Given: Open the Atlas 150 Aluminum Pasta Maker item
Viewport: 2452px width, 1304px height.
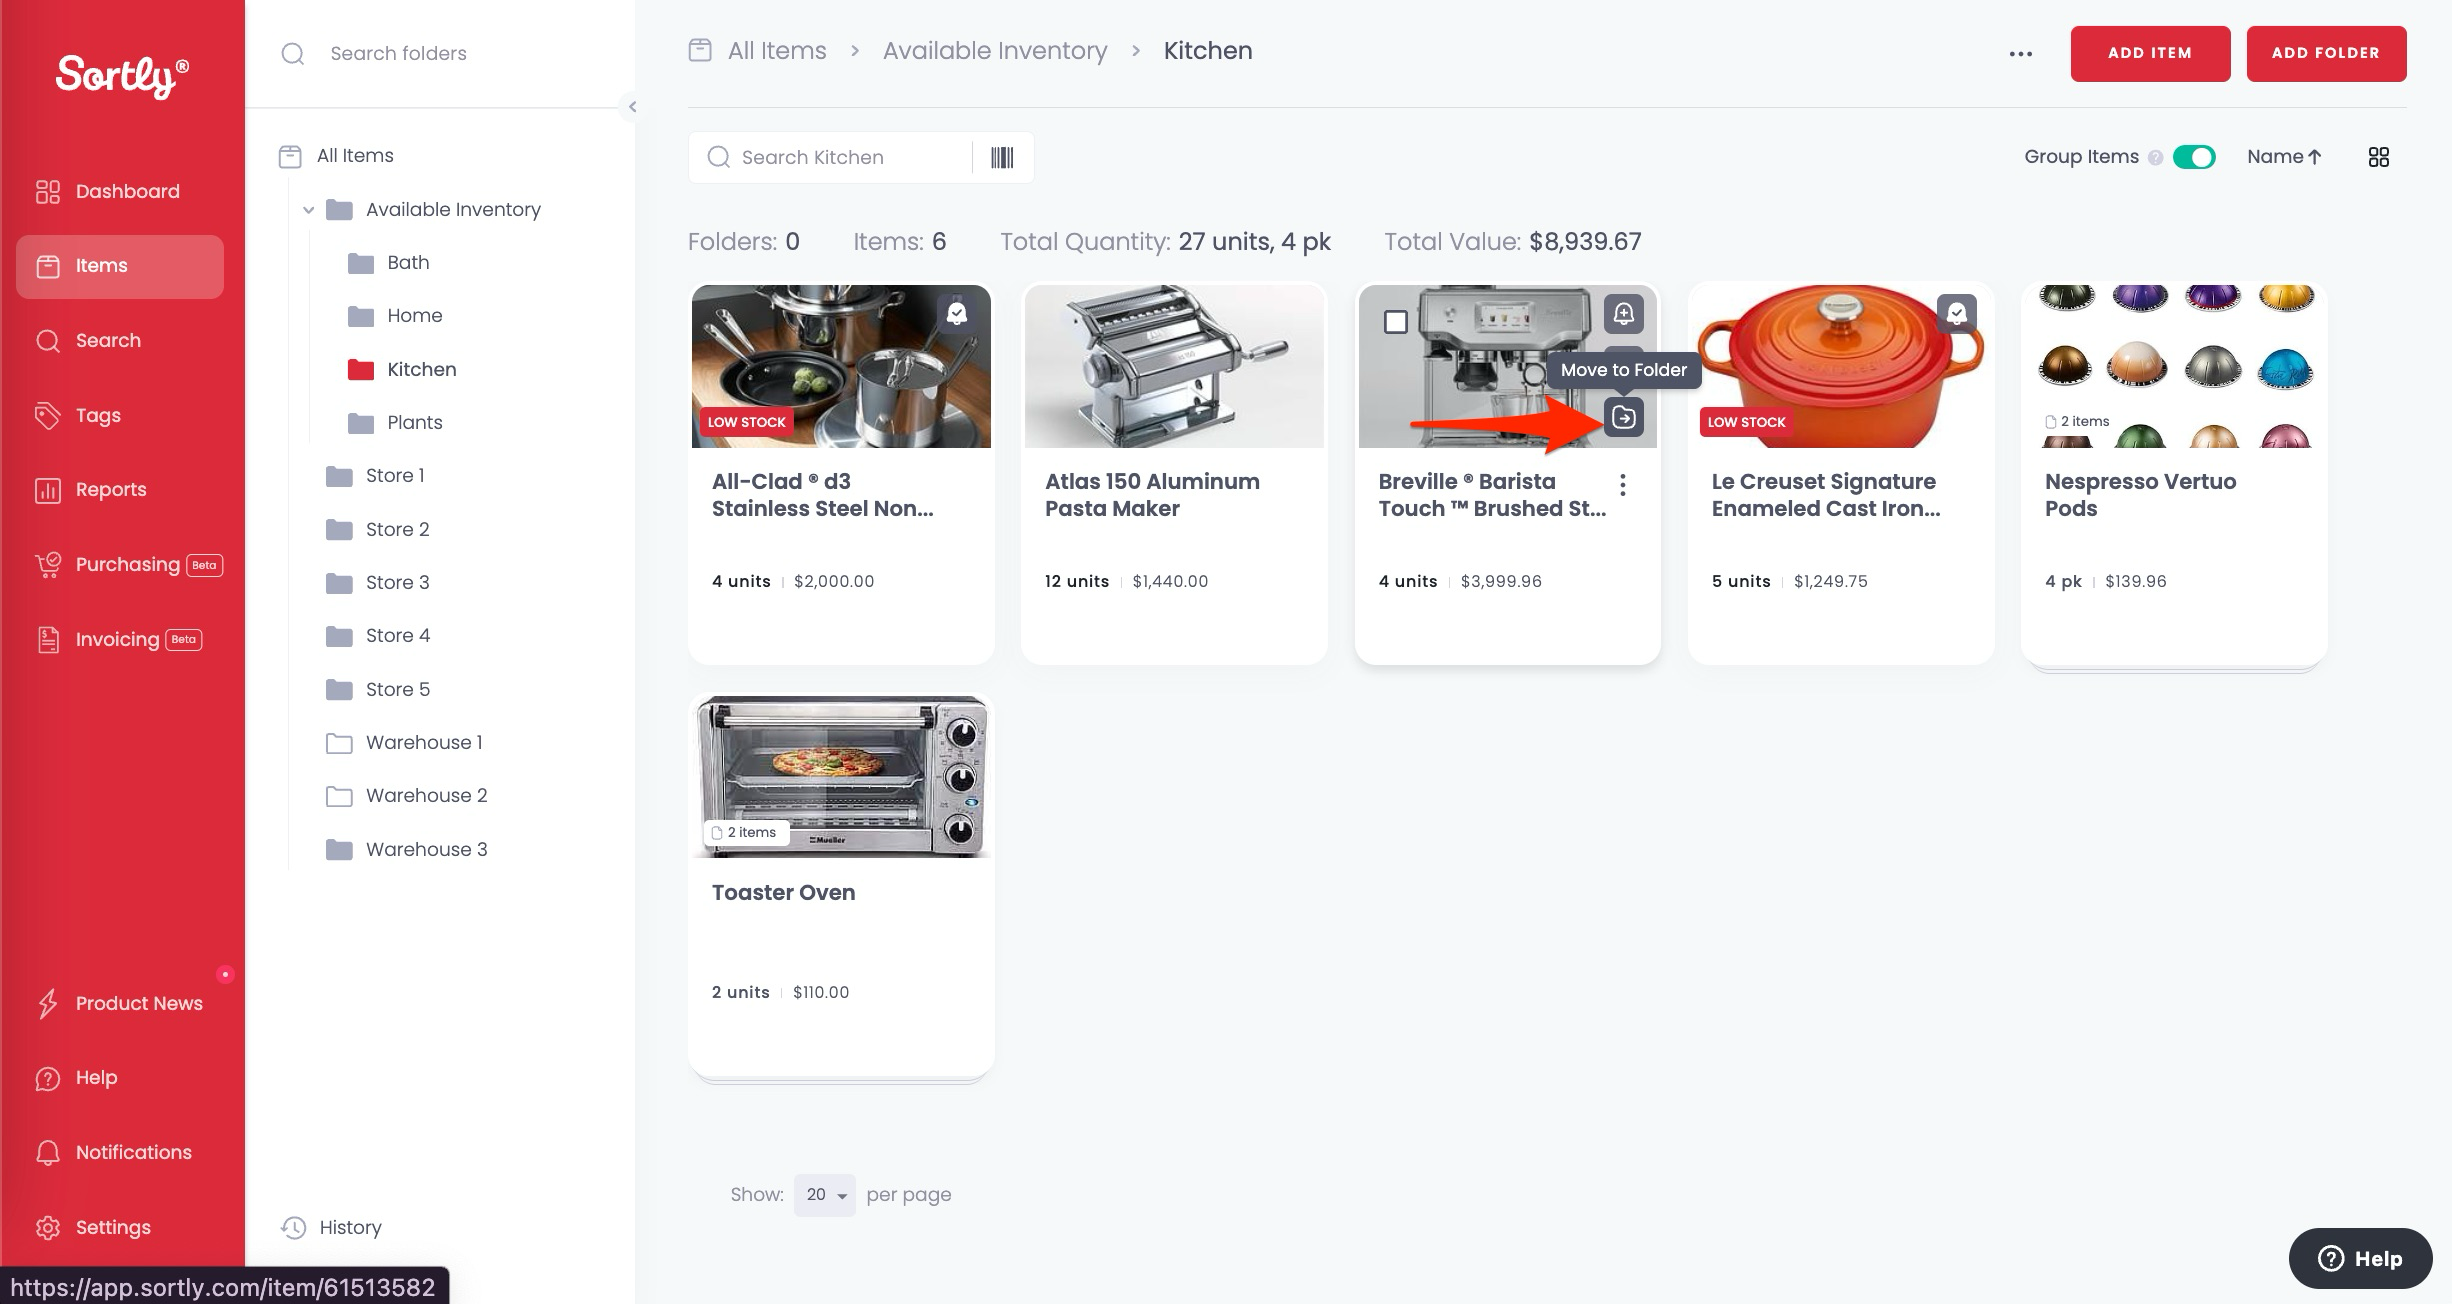Looking at the screenshot, I should click(1152, 495).
